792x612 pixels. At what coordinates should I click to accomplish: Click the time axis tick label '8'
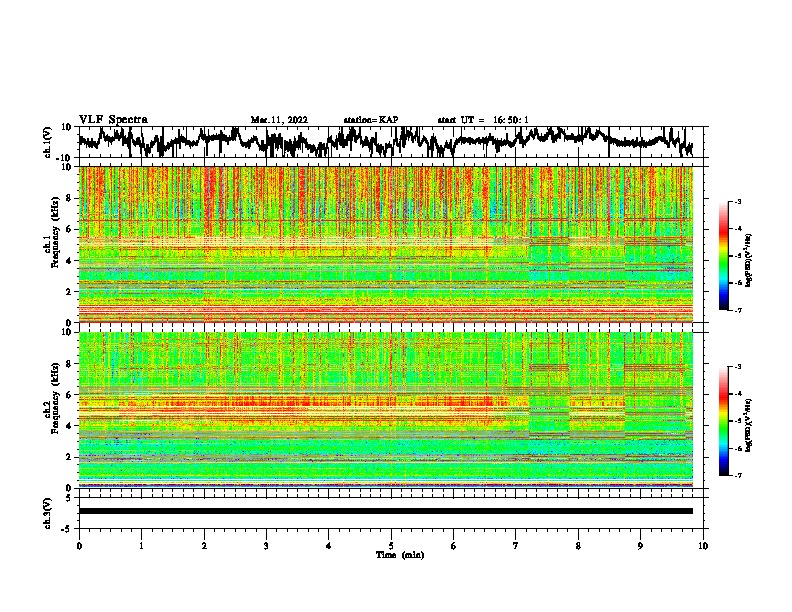pyautogui.click(x=578, y=546)
